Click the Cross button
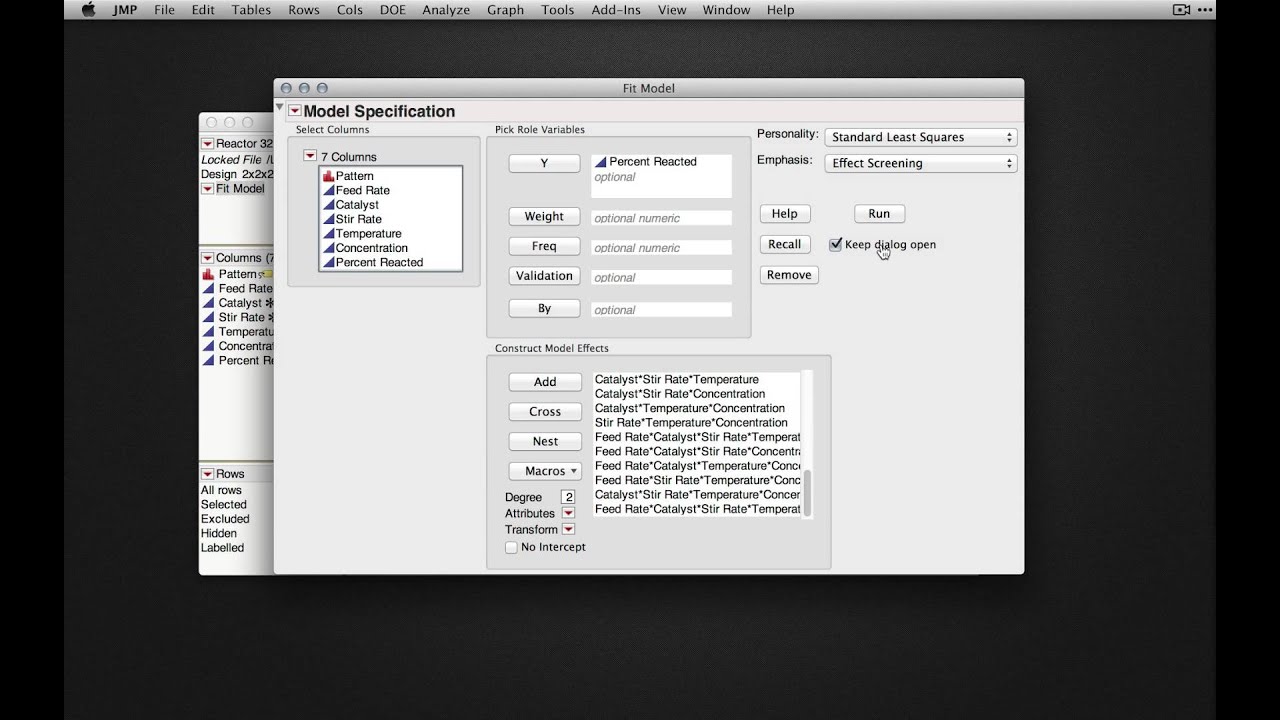The width and height of the screenshot is (1280, 720). pos(545,412)
